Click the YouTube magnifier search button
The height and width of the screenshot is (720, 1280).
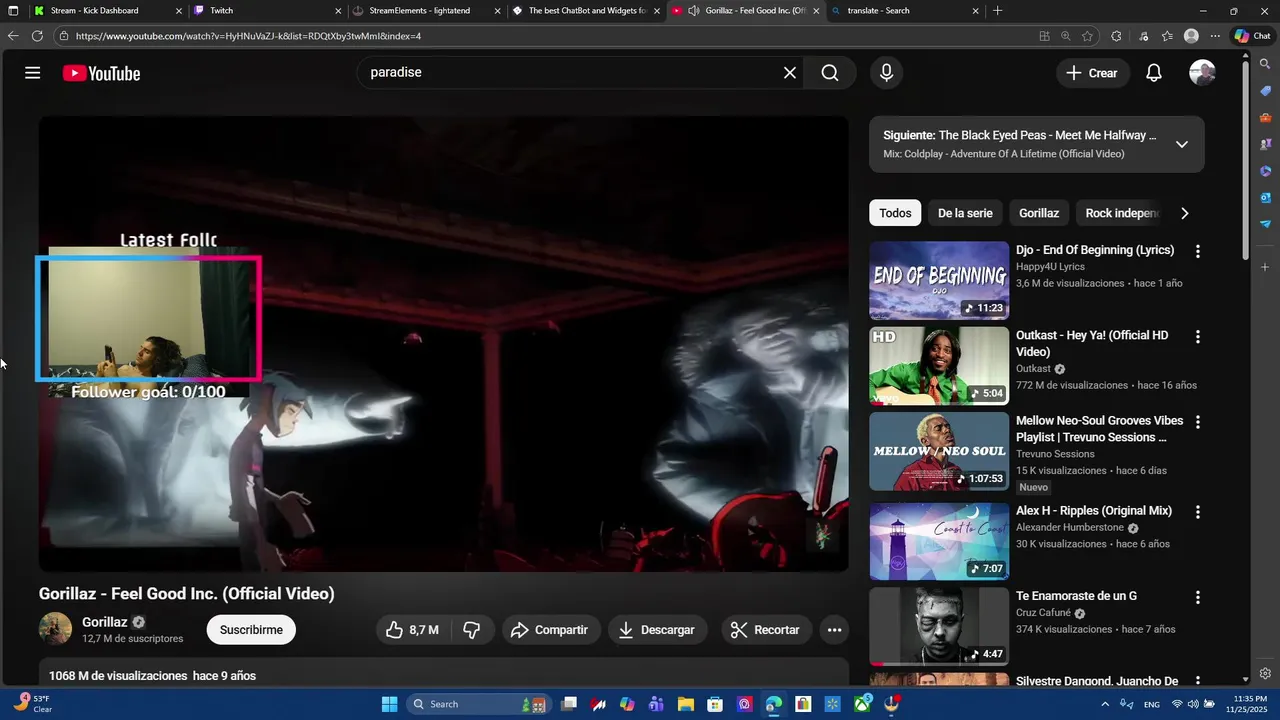tap(830, 73)
